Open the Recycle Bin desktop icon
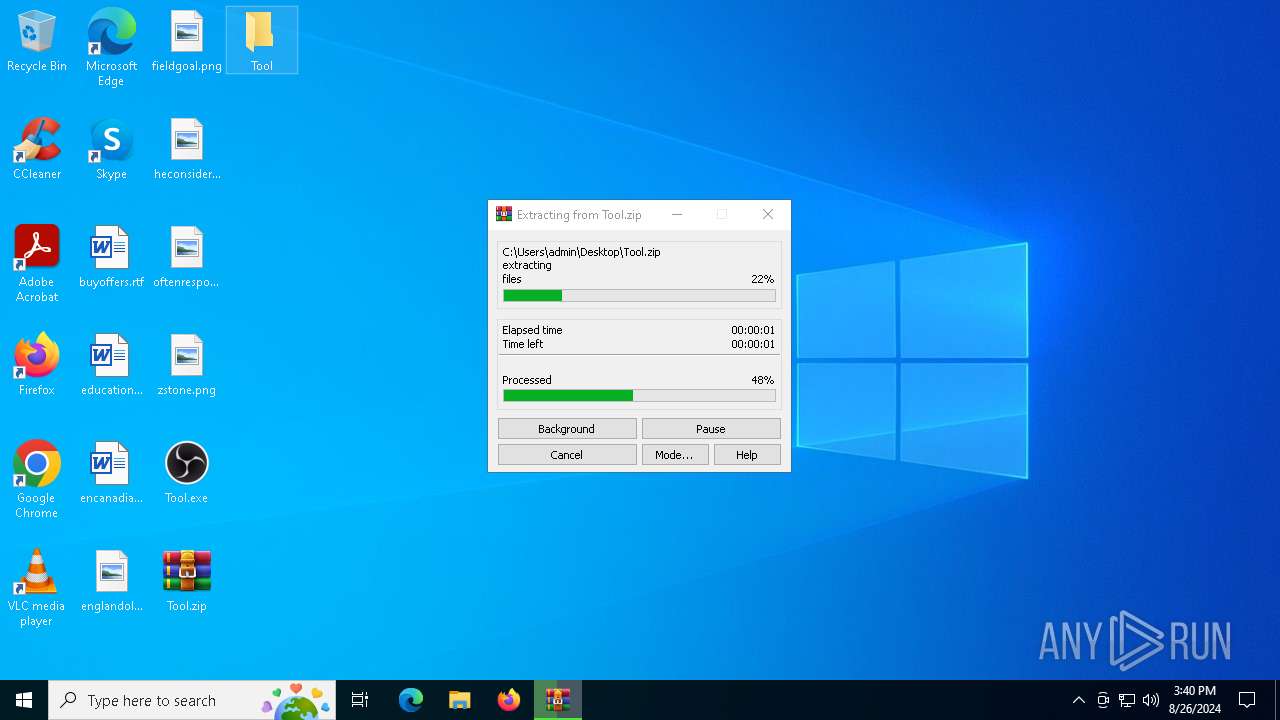Image resolution: width=1280 pixels, height=720 pixels. [x=37, y=42]
